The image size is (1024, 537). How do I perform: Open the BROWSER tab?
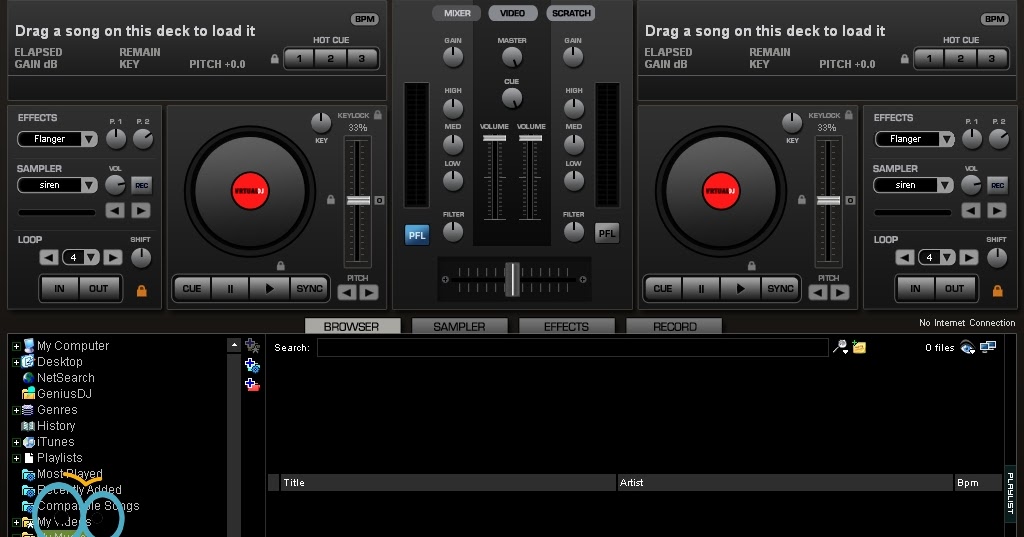(352, 326)
